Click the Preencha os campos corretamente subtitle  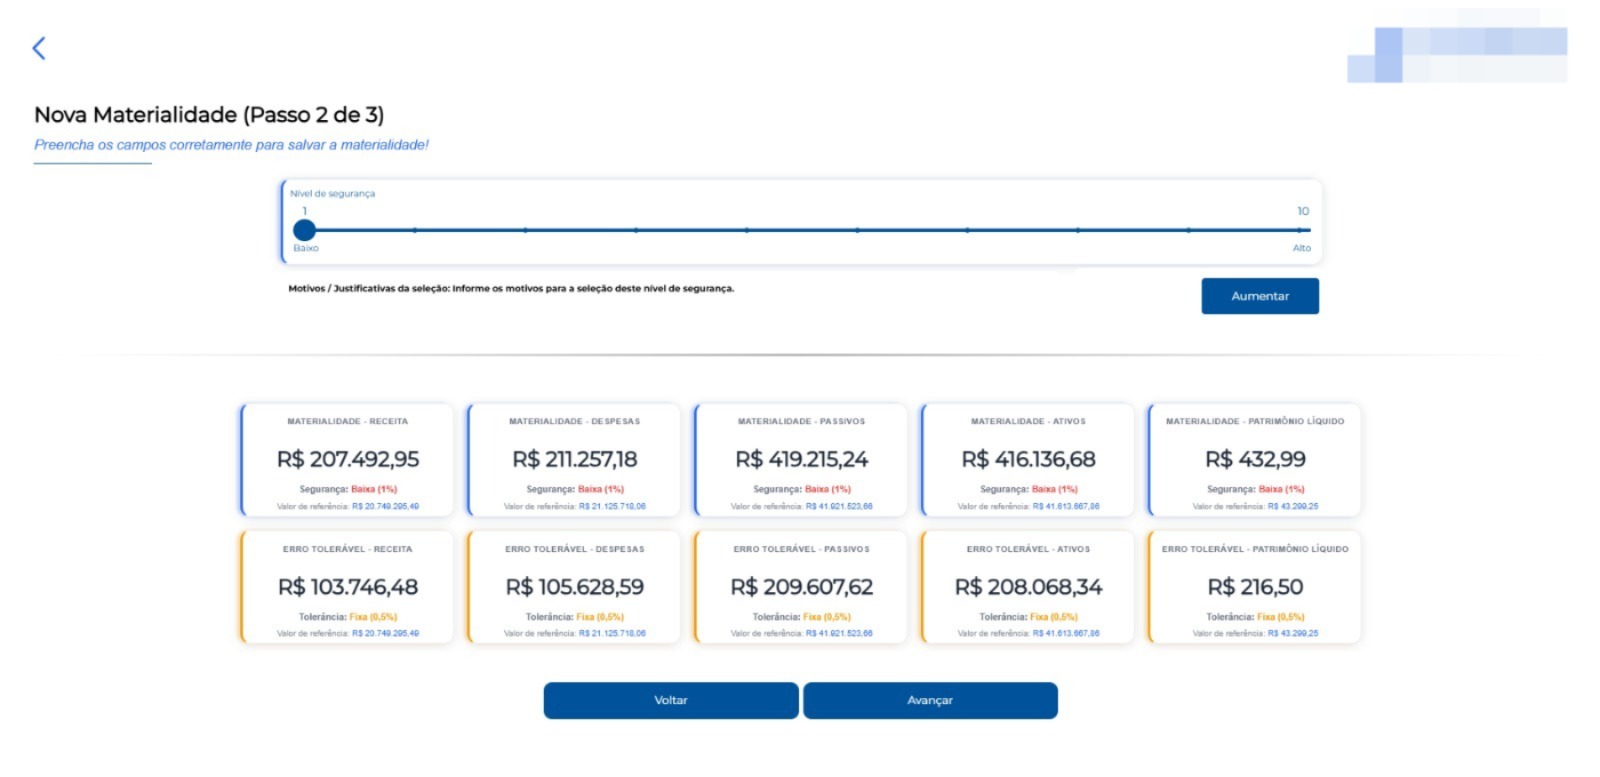[231, 145]
